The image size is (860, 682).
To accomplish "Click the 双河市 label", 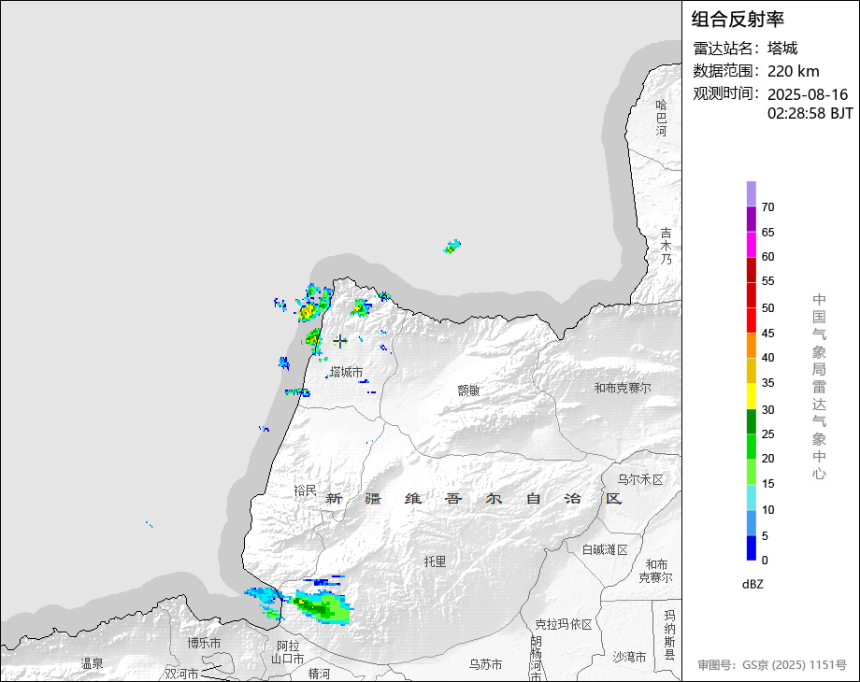I will 182,673.
